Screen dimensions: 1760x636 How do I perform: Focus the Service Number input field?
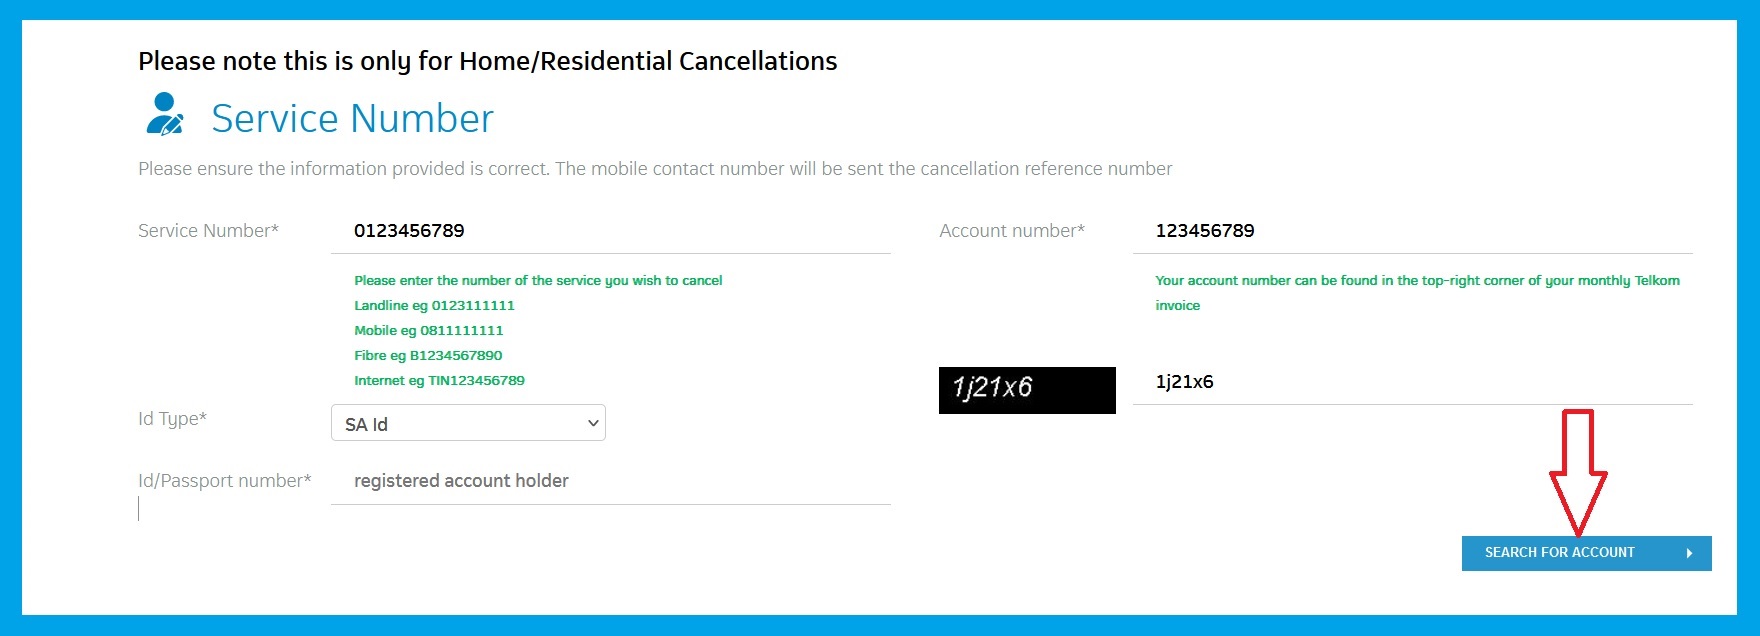pos(610,231)
